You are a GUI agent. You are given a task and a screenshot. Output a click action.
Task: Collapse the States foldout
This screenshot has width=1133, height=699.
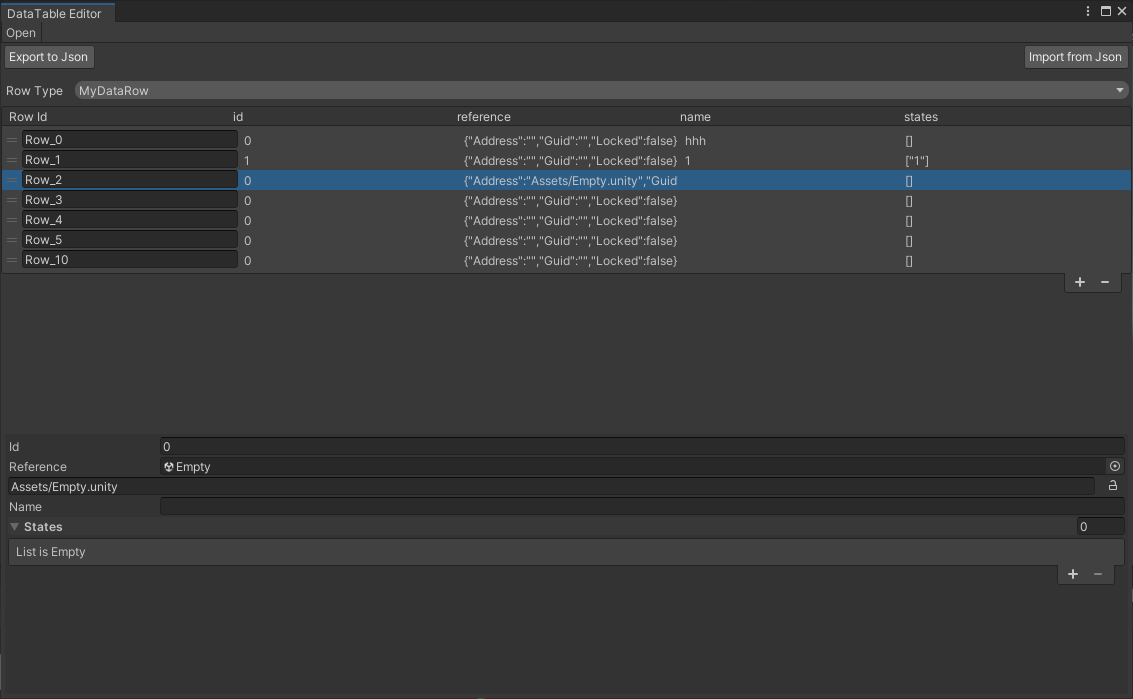[14, 527]
